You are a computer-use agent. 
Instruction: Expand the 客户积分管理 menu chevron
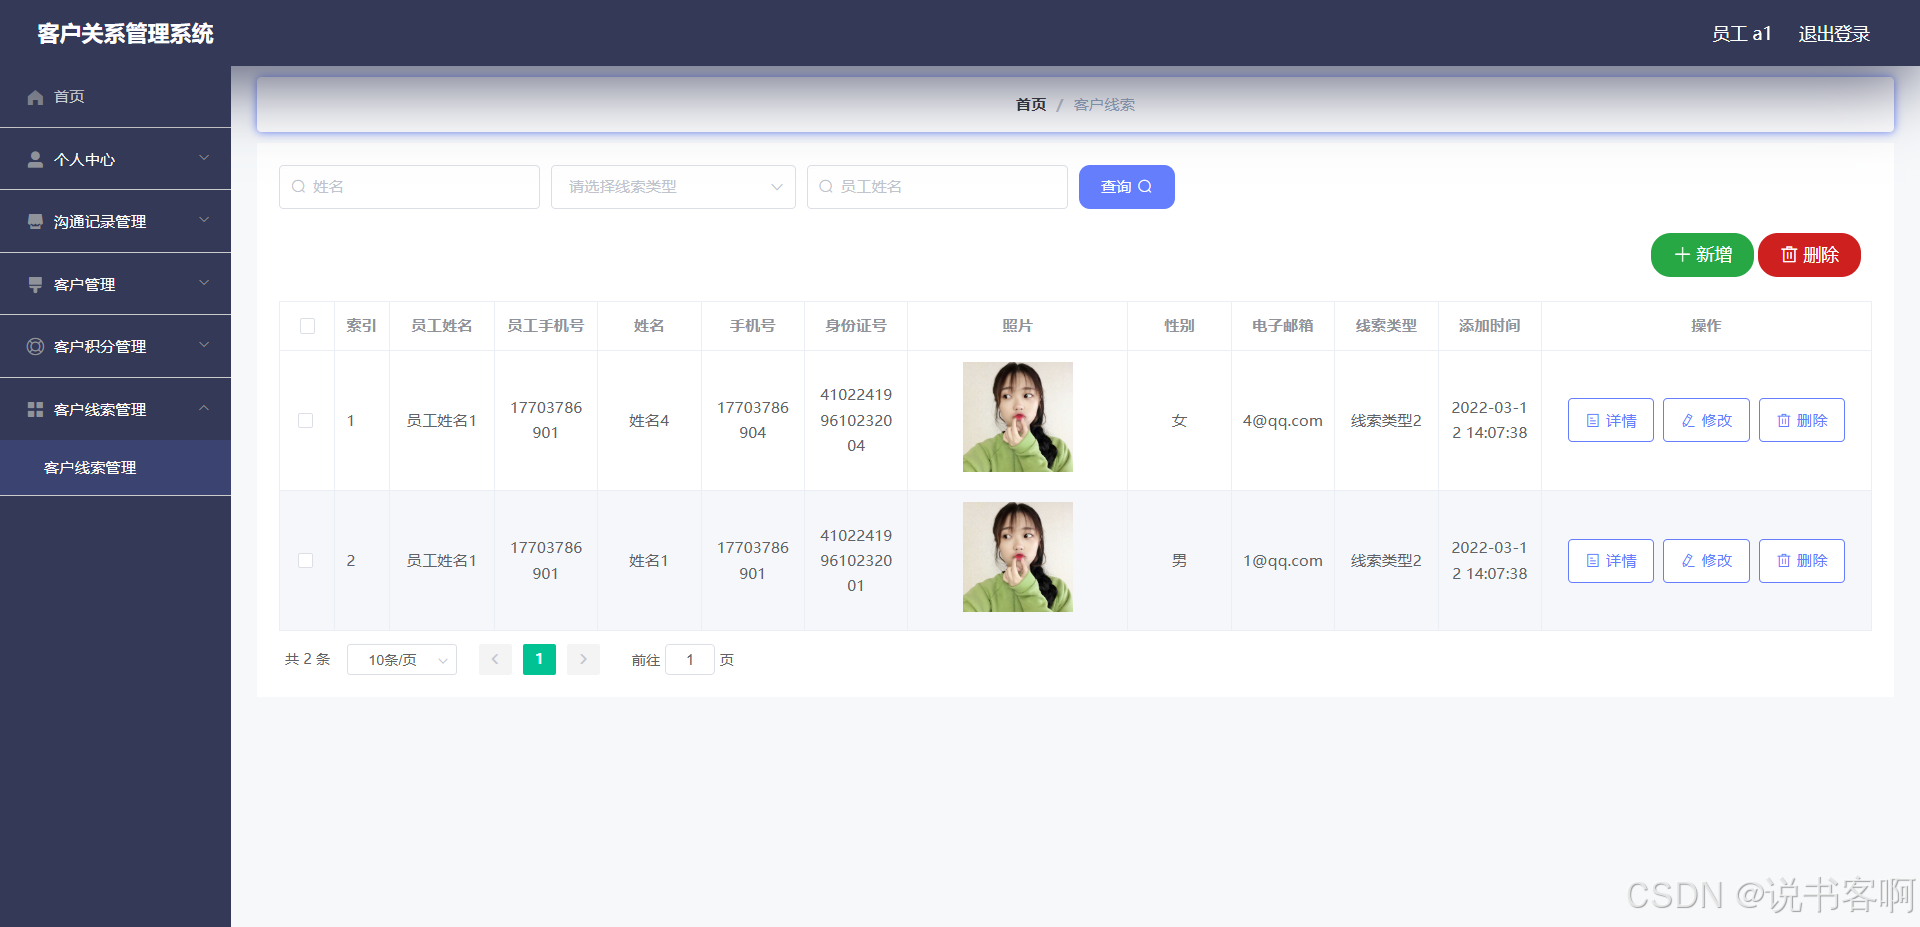click(204, 345)
